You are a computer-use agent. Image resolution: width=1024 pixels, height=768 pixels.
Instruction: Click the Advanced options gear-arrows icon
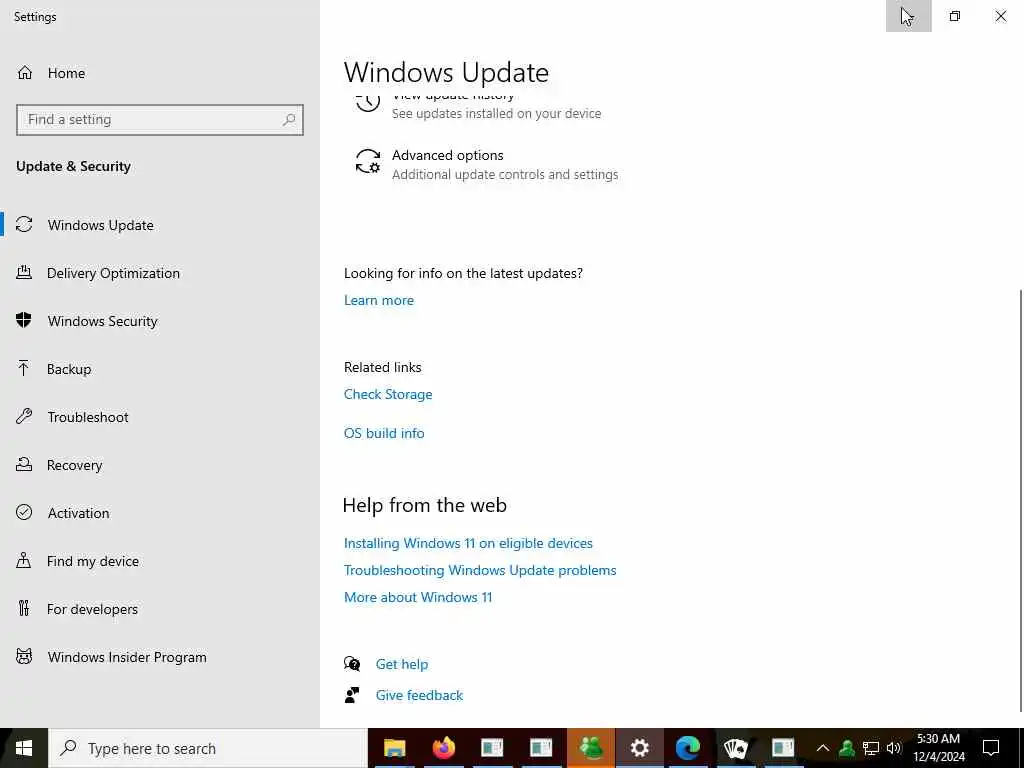[x=368, y=161]
